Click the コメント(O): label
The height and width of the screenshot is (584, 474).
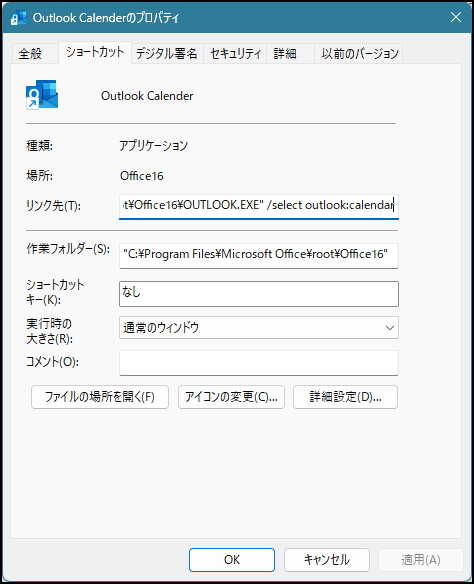pyautogui.click(x=52, y=362)
